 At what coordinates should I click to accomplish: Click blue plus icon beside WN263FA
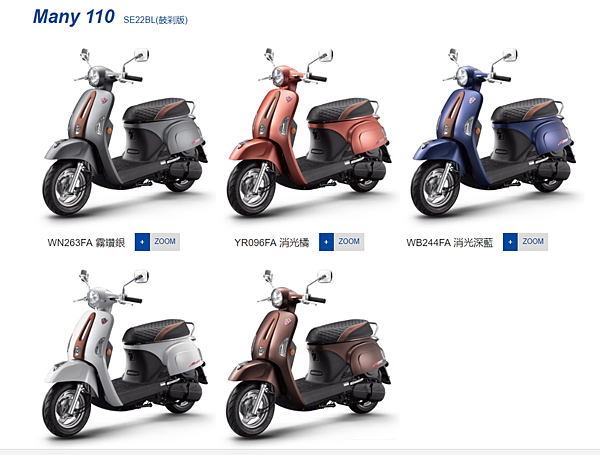coord(142,242)
